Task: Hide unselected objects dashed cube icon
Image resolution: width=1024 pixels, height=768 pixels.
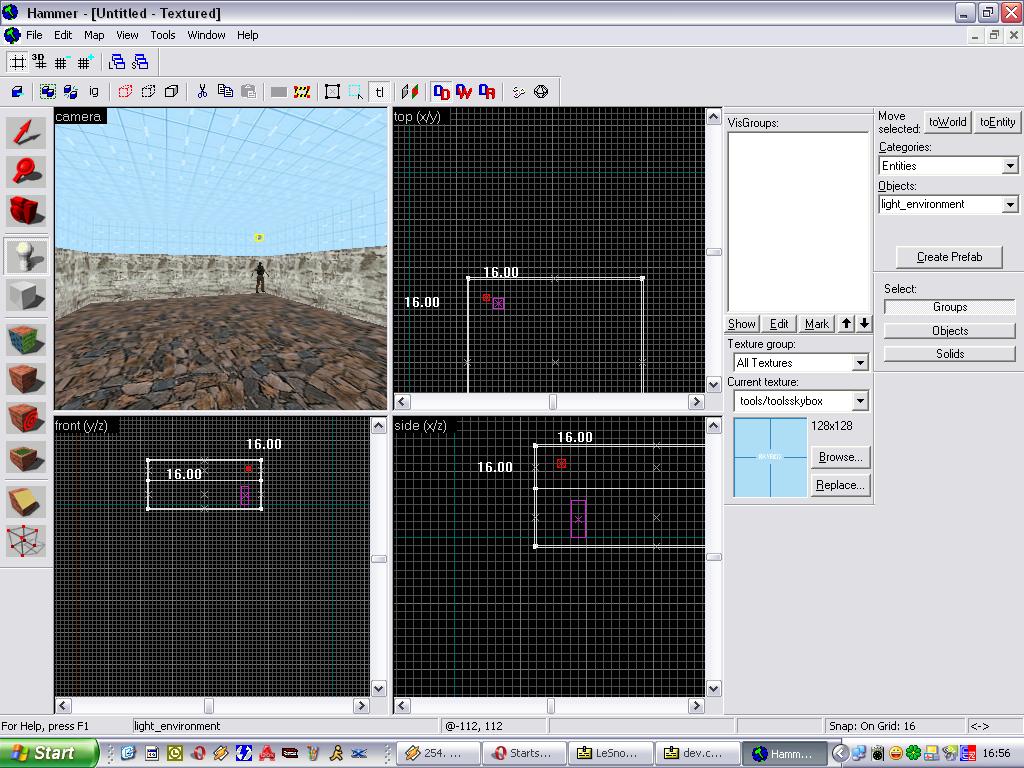Action: [148, 91]
